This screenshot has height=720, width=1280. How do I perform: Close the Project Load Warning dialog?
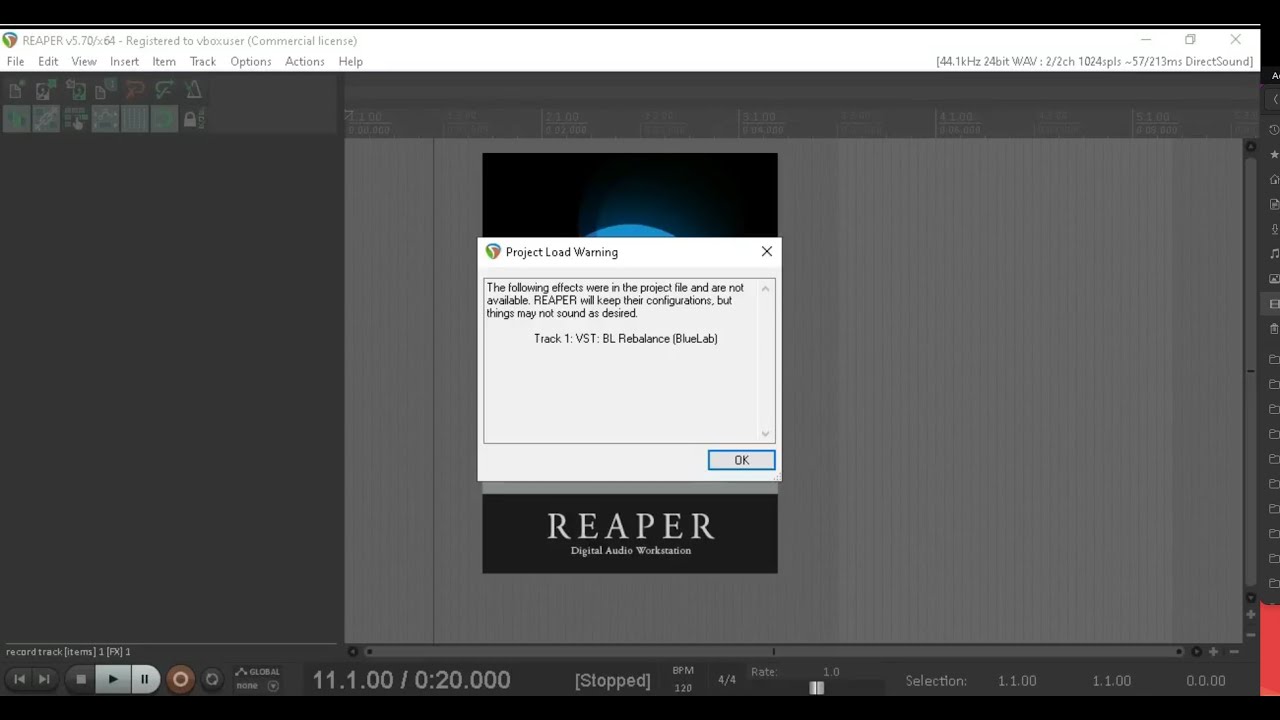point(767,251)
